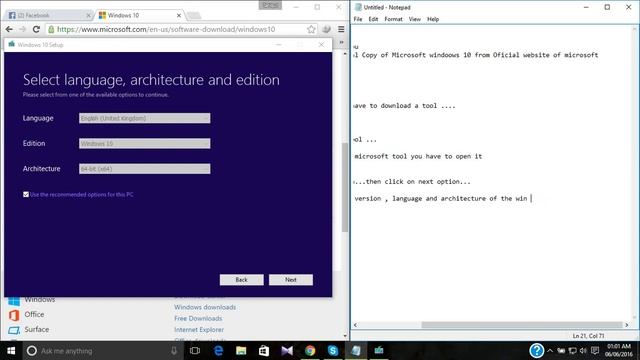Open Free Downloads link
The height and width of the screenshot is (360, 640).
198,318
